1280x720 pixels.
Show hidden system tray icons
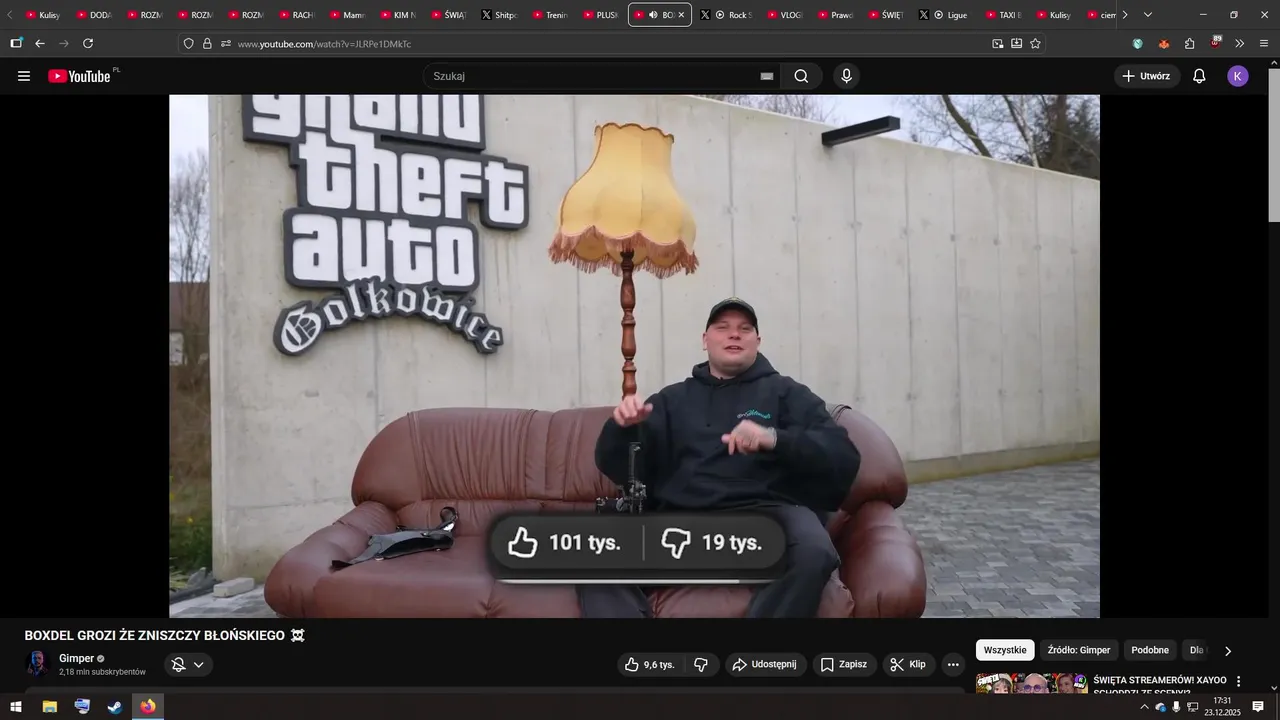[1144, 707]
